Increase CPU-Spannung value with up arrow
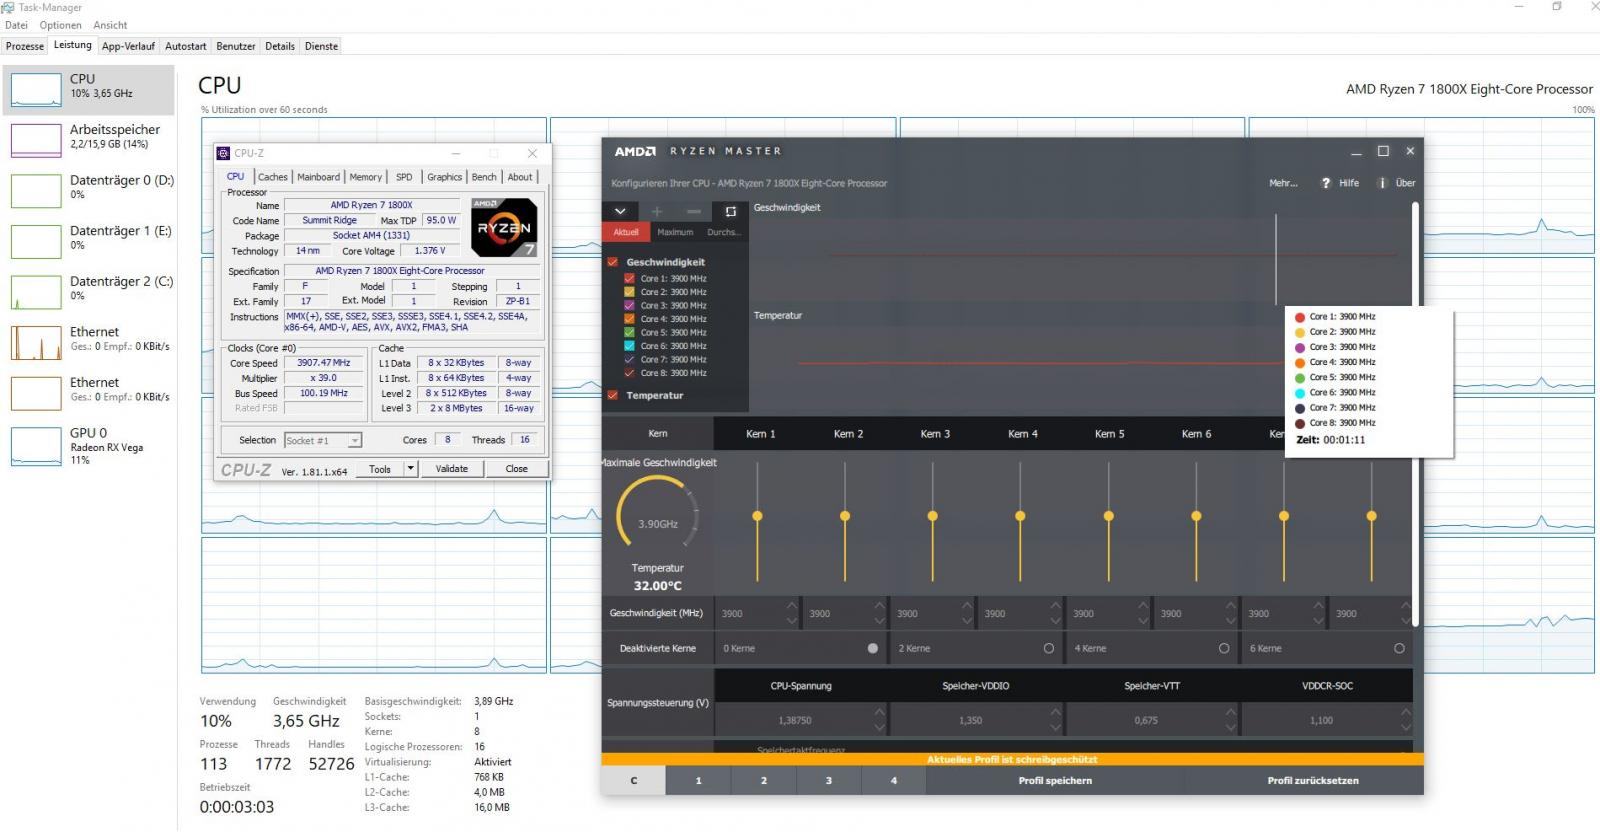This screenshot has width=1600, height=832. coord(879,713)
